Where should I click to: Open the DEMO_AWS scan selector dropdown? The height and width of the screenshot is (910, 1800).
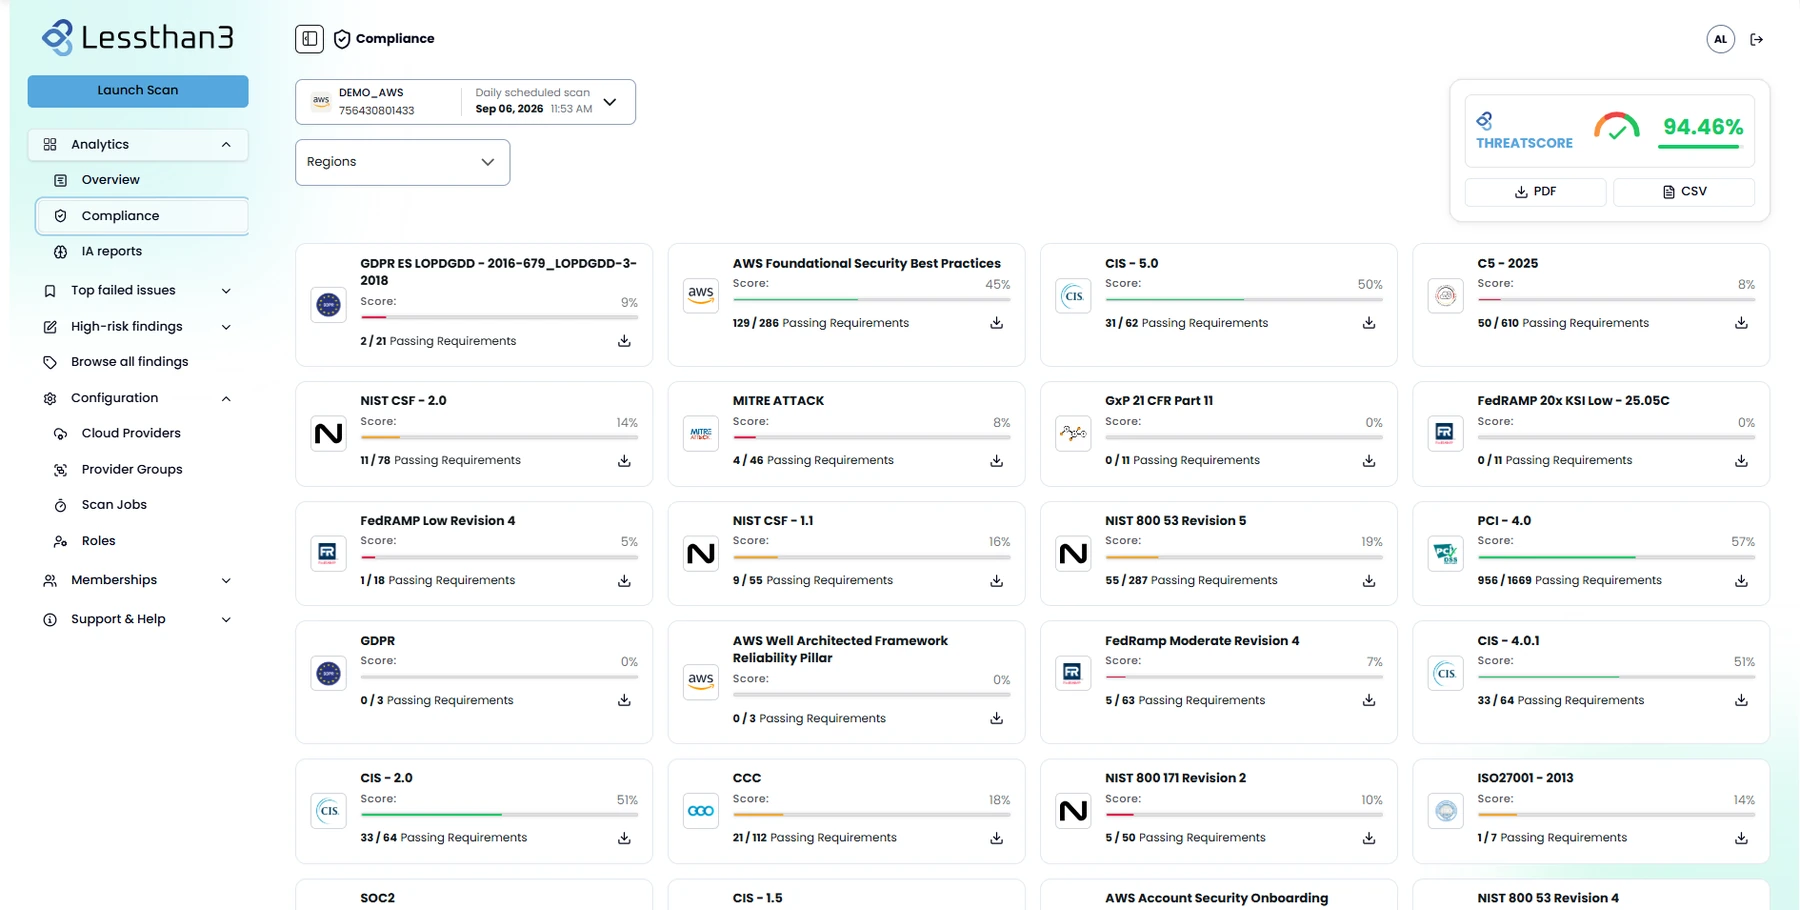[465, 102]
